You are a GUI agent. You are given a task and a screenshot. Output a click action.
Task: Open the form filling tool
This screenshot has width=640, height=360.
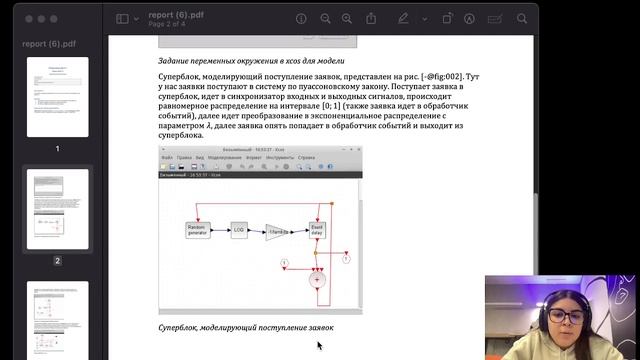point(495,19)
